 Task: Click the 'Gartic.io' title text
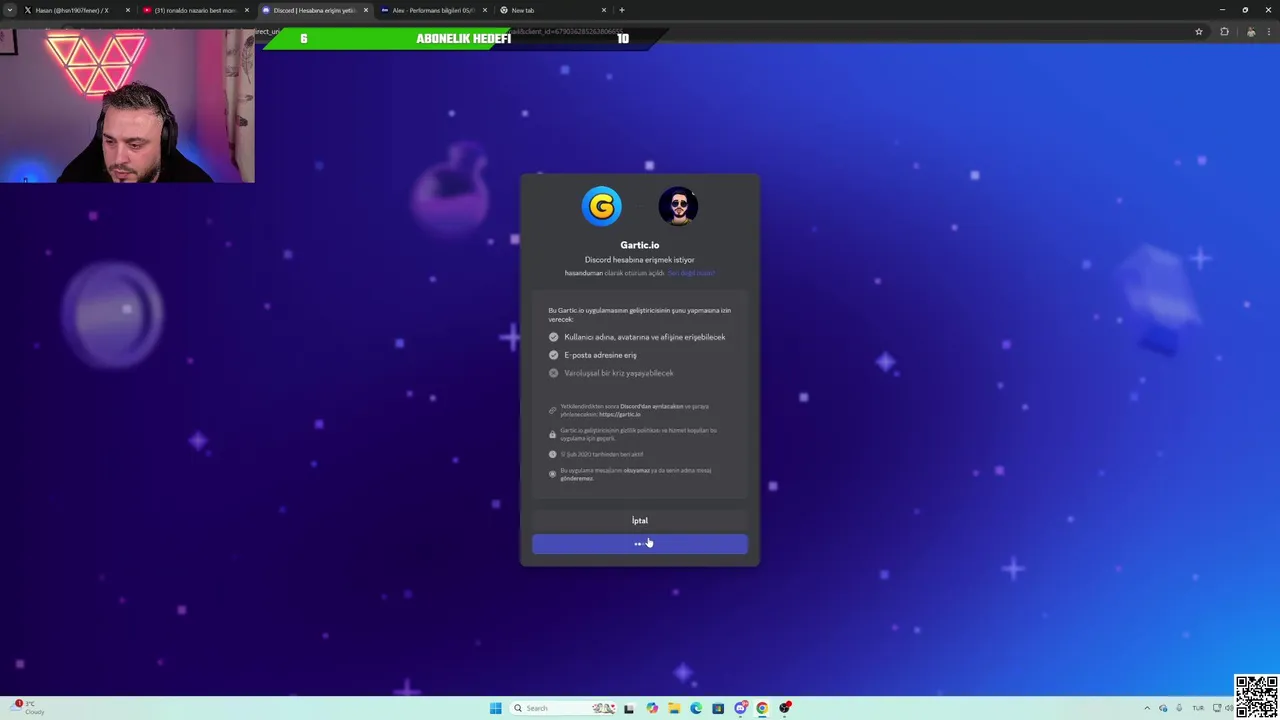(640, 245)
